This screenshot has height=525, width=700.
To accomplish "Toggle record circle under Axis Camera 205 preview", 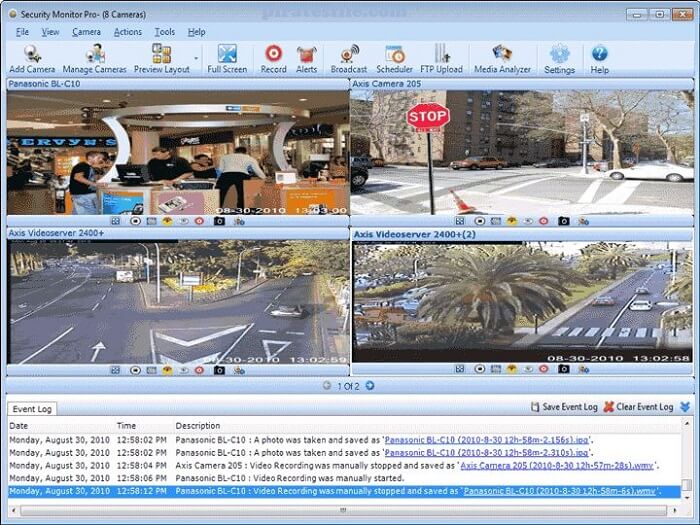I will coord(479,221).
